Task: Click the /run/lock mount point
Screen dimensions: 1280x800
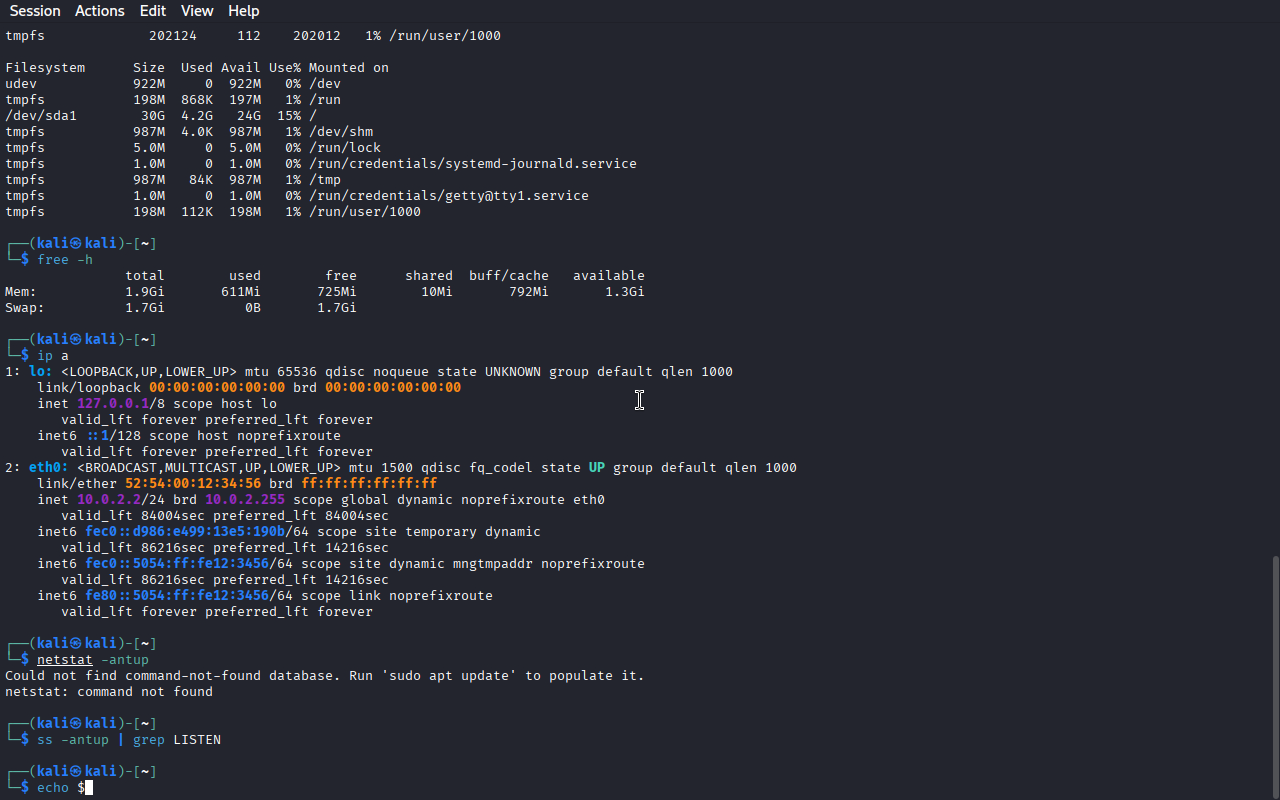Action: pos(345,148)
